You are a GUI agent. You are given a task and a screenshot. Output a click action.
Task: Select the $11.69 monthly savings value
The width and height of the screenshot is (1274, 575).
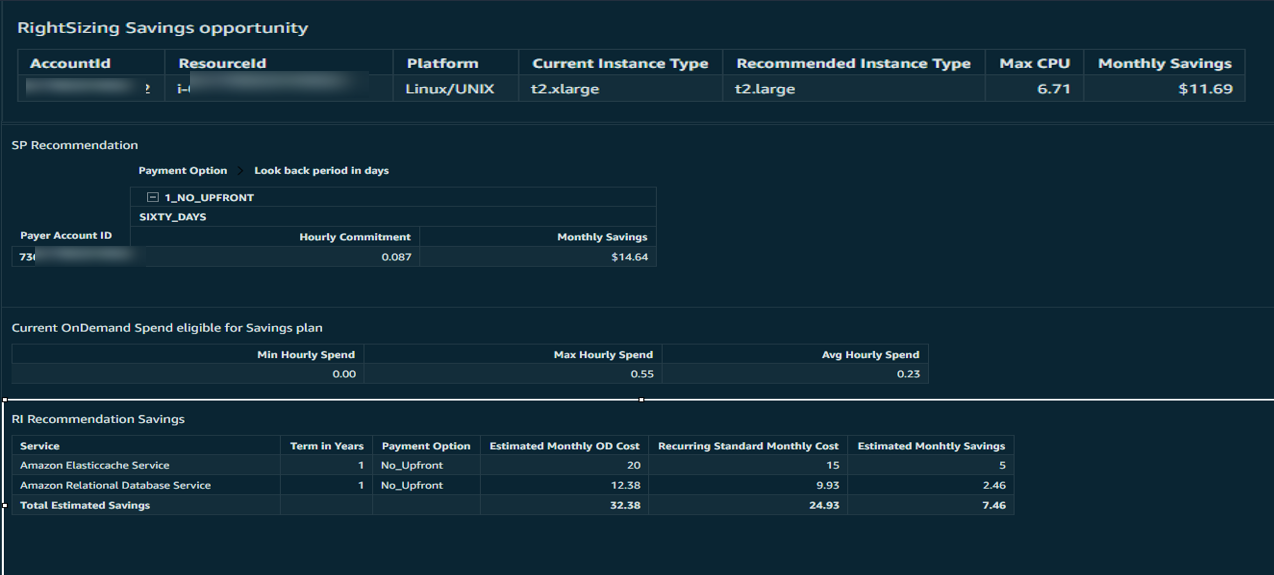(x=1205, y=89)
